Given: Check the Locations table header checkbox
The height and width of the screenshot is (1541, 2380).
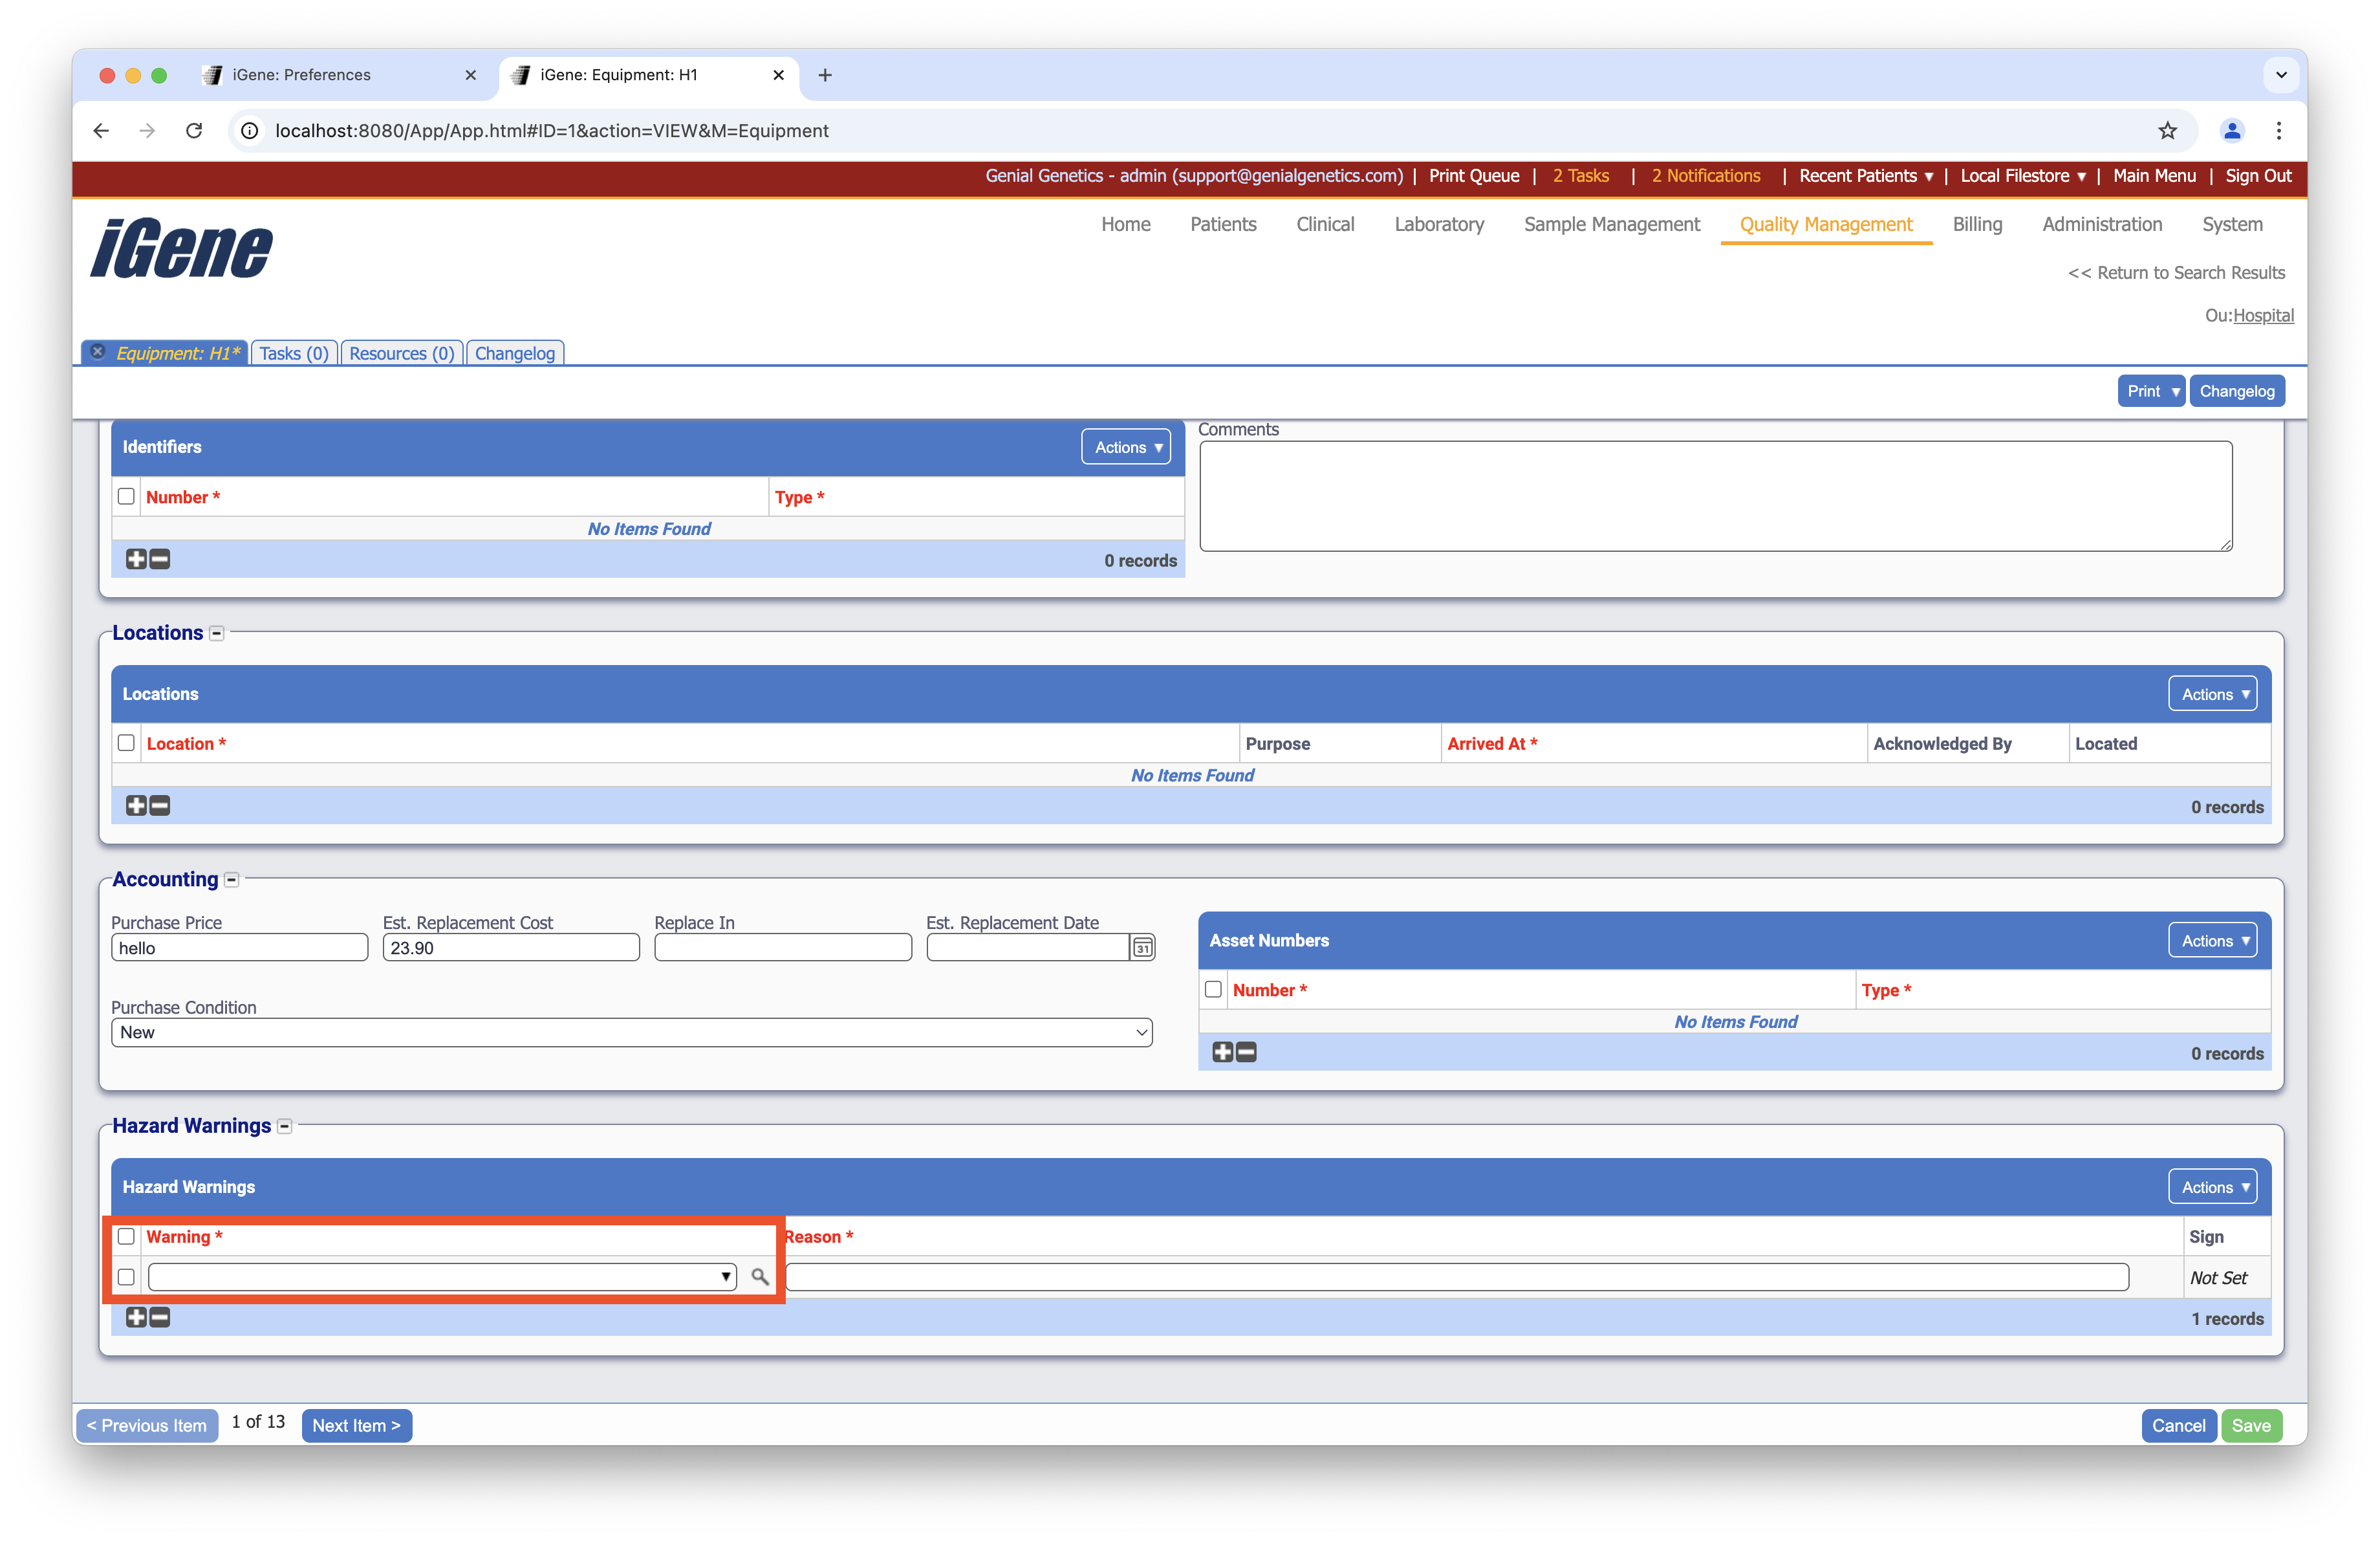Looking at the screenshot, I should 126,743.
